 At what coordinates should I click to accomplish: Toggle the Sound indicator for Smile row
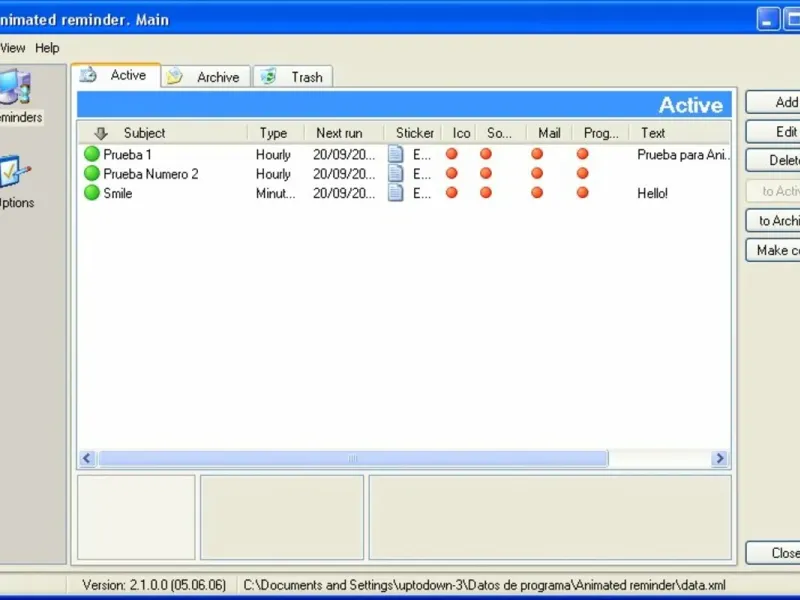point(486,193)
